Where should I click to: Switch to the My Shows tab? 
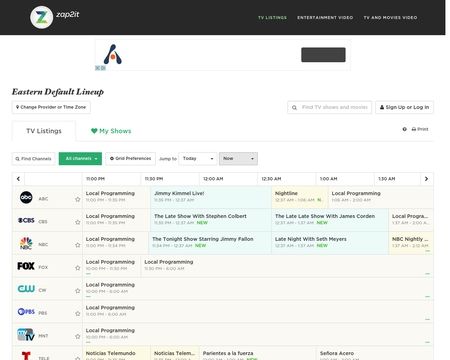(x=111, y=131)
